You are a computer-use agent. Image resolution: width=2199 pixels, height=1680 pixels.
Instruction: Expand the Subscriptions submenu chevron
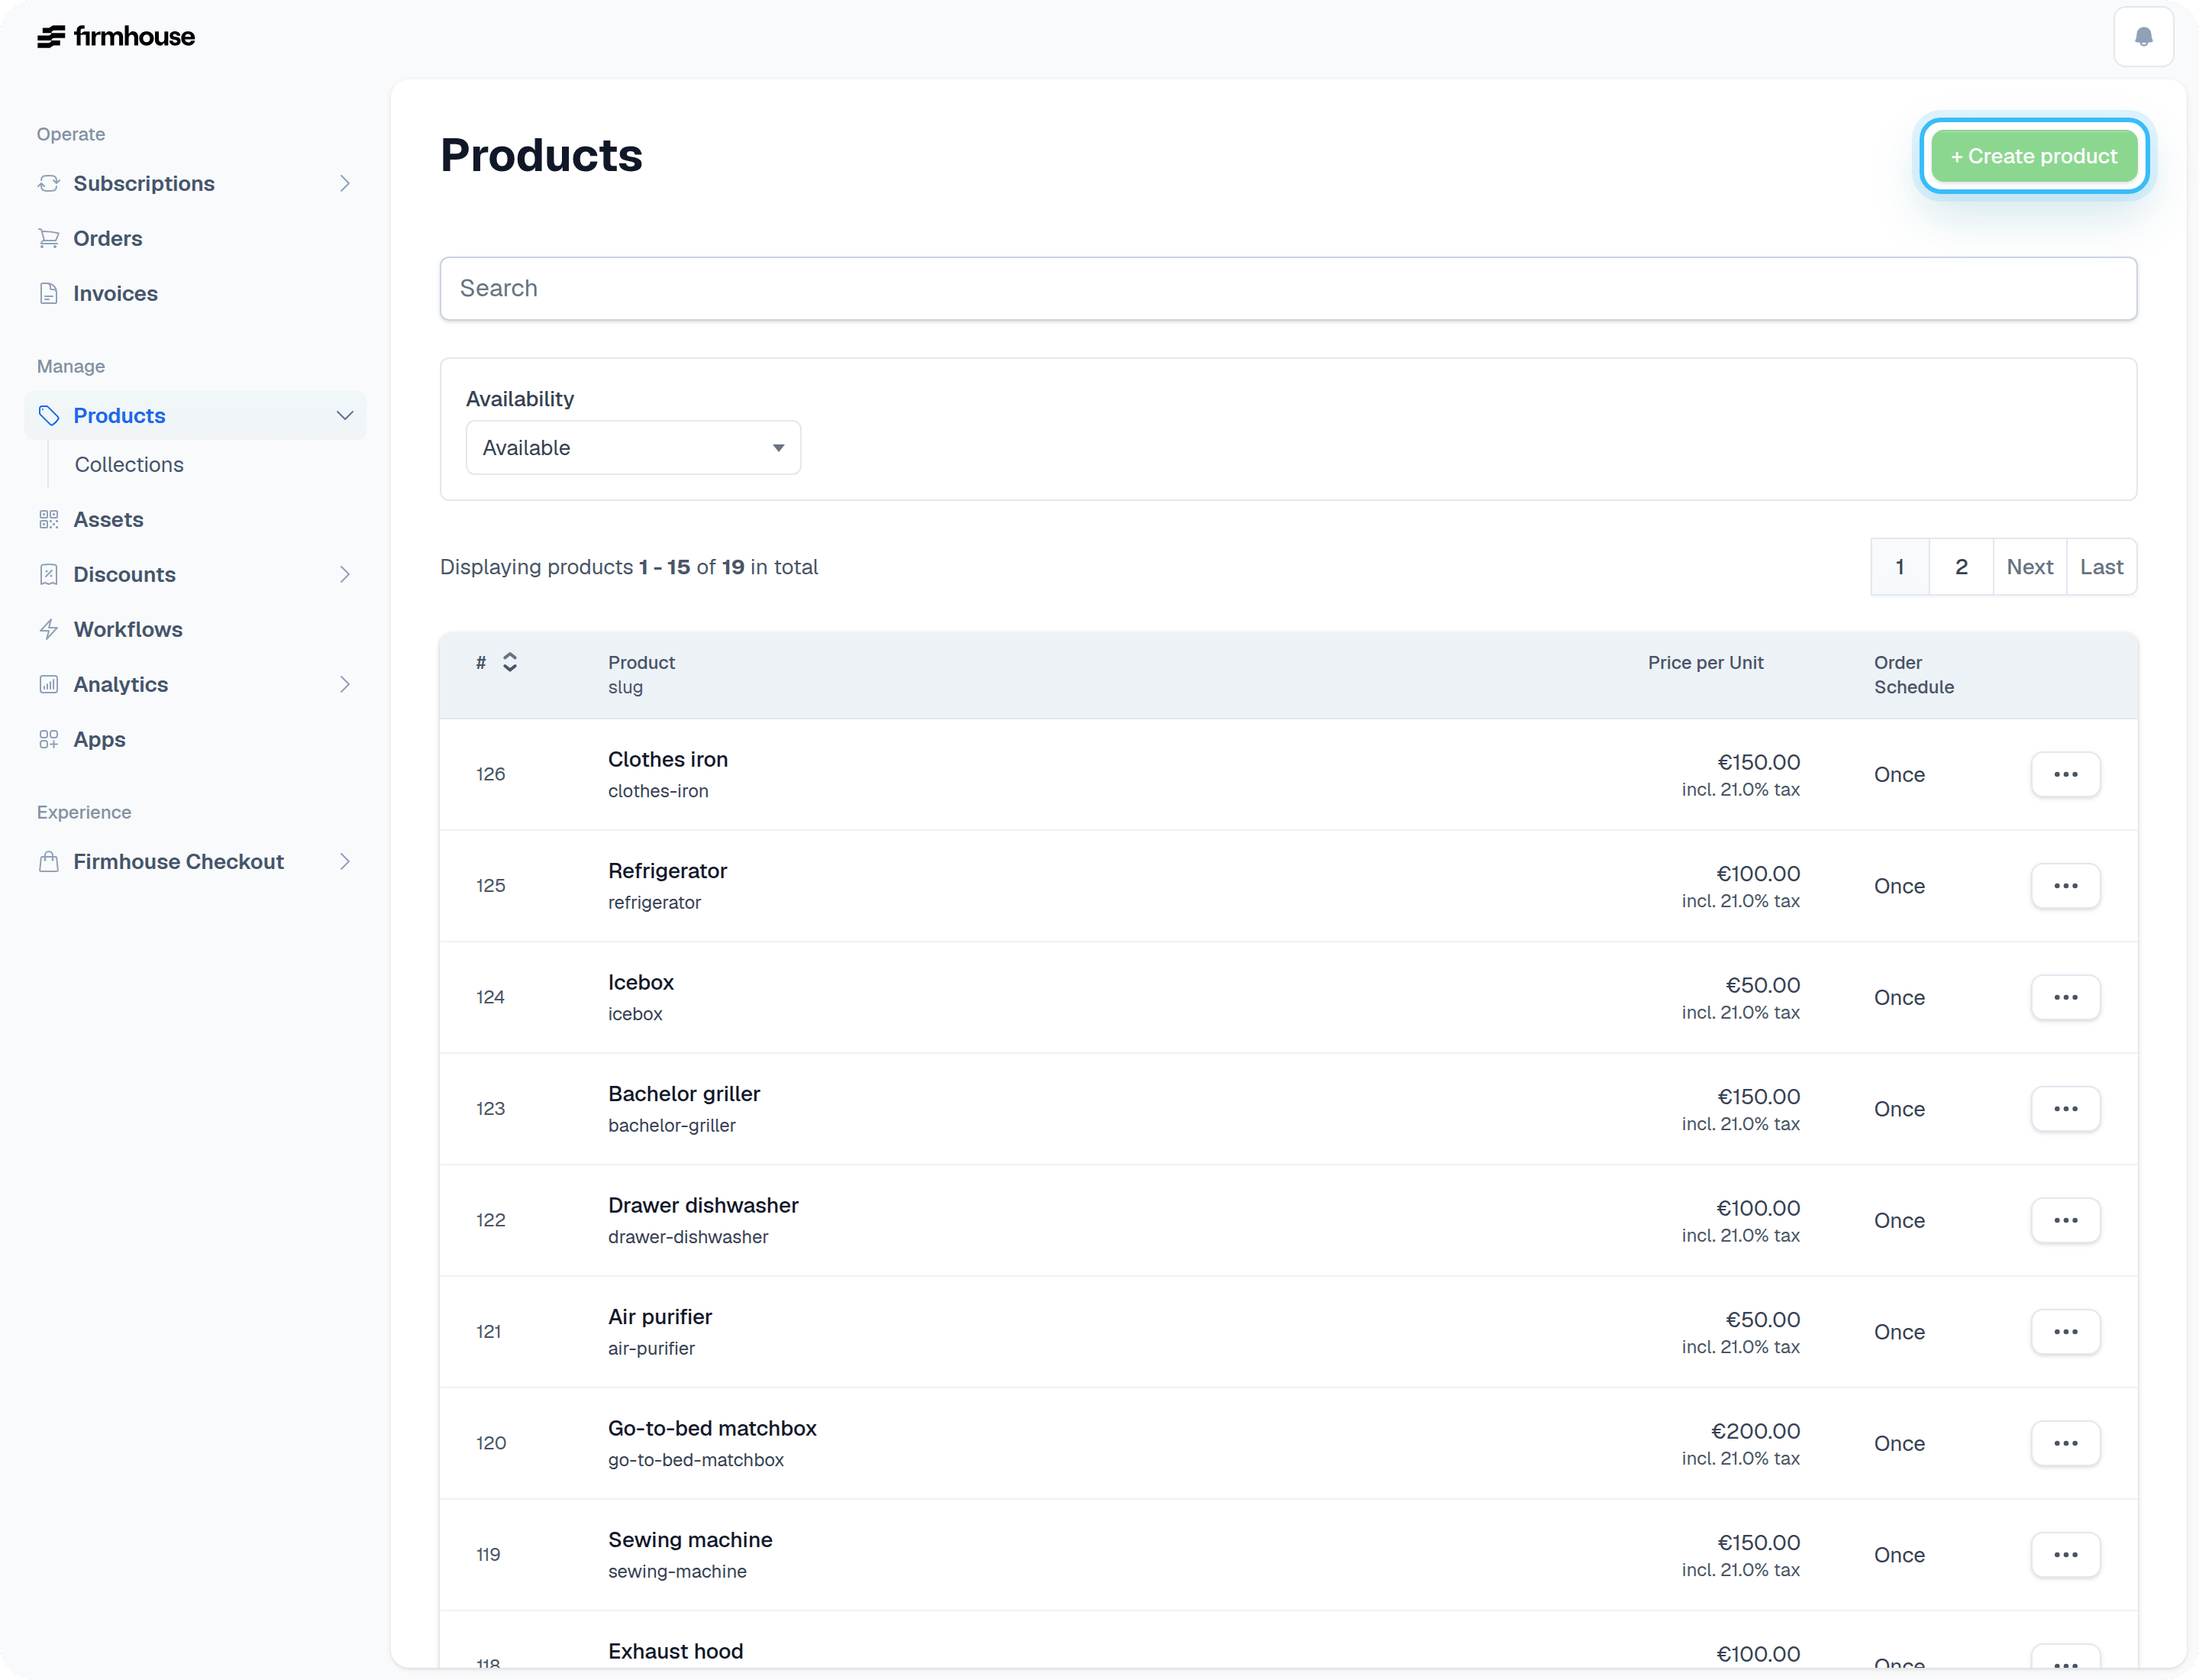[345, 183]
